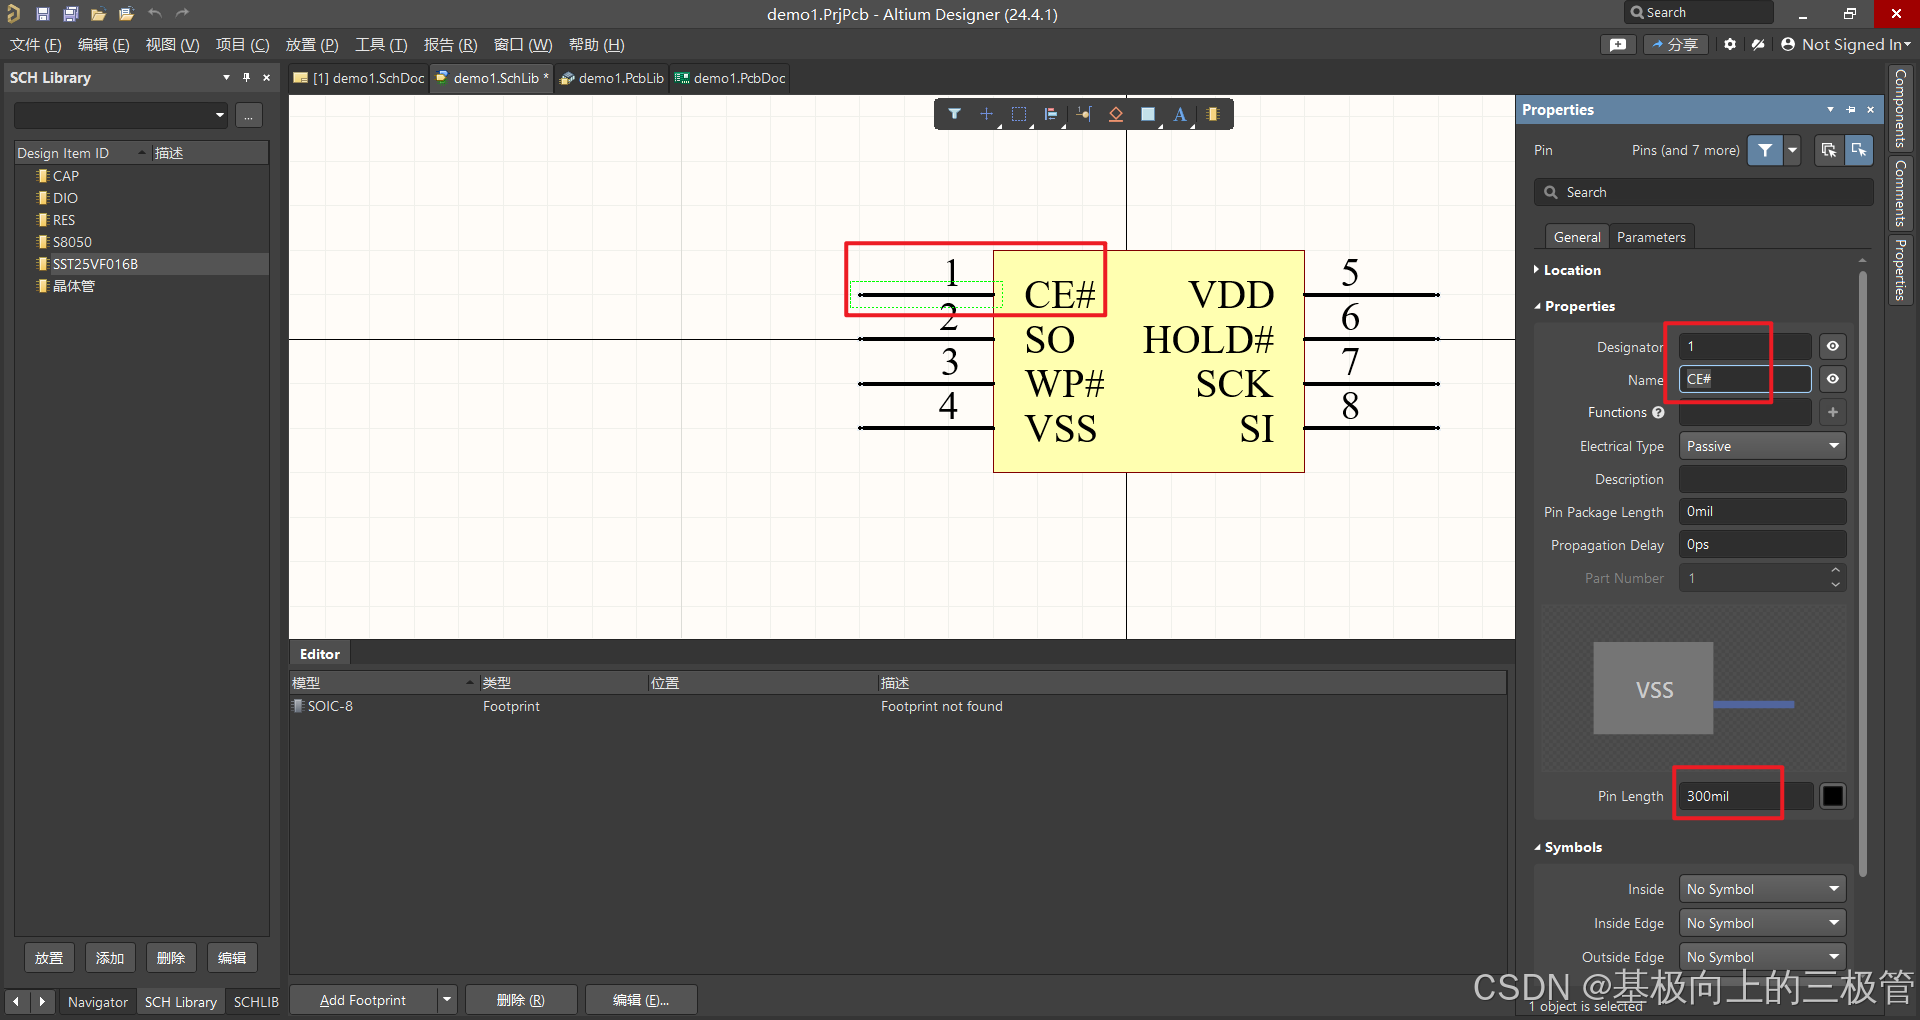The width and height of the screenshot is (1920, 1020).
Task: Switch to the Parameters tab
Action: pyautogui.click(x=1651, y=237)
